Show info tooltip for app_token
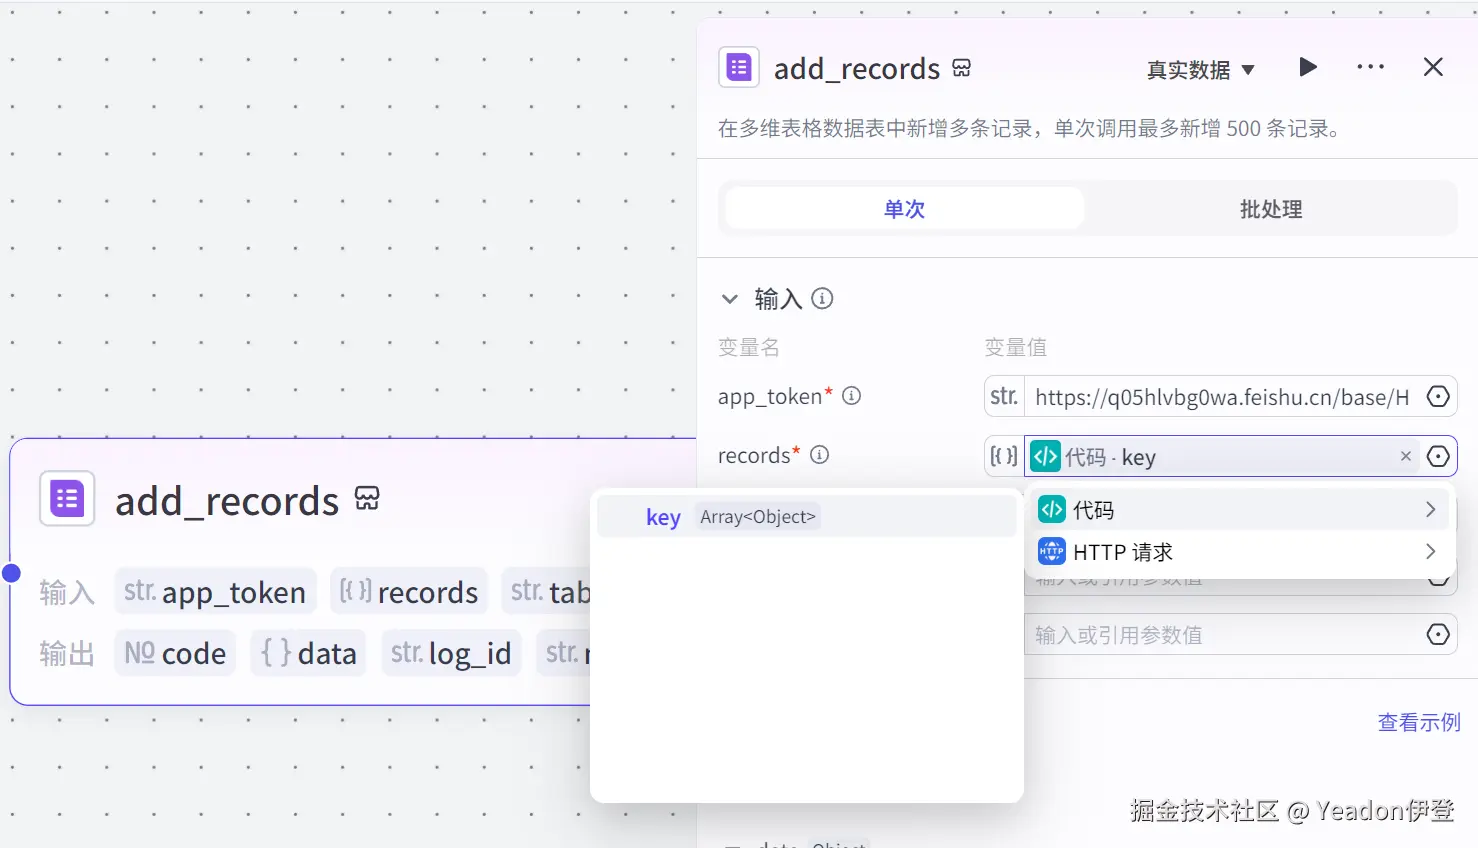Viewport: 1478px width, 848px height. point(852,396)
